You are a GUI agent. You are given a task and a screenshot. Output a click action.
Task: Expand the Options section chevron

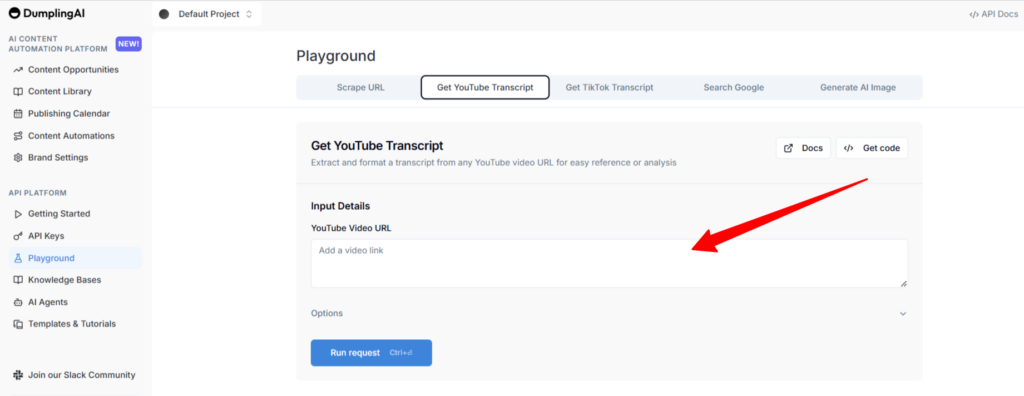point(903,314)
